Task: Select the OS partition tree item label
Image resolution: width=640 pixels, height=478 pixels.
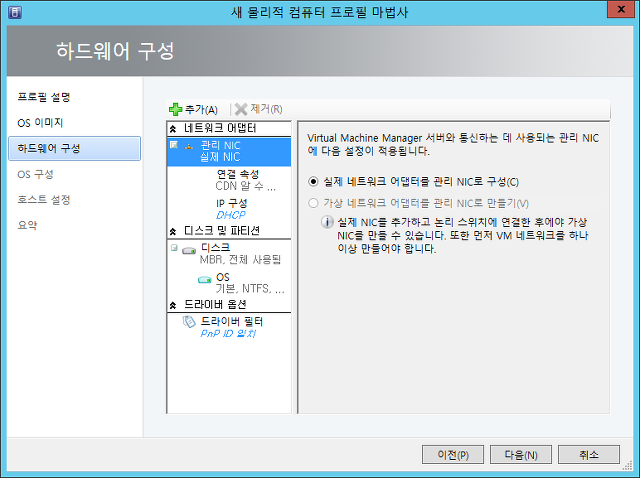Action: coord(222,277)
